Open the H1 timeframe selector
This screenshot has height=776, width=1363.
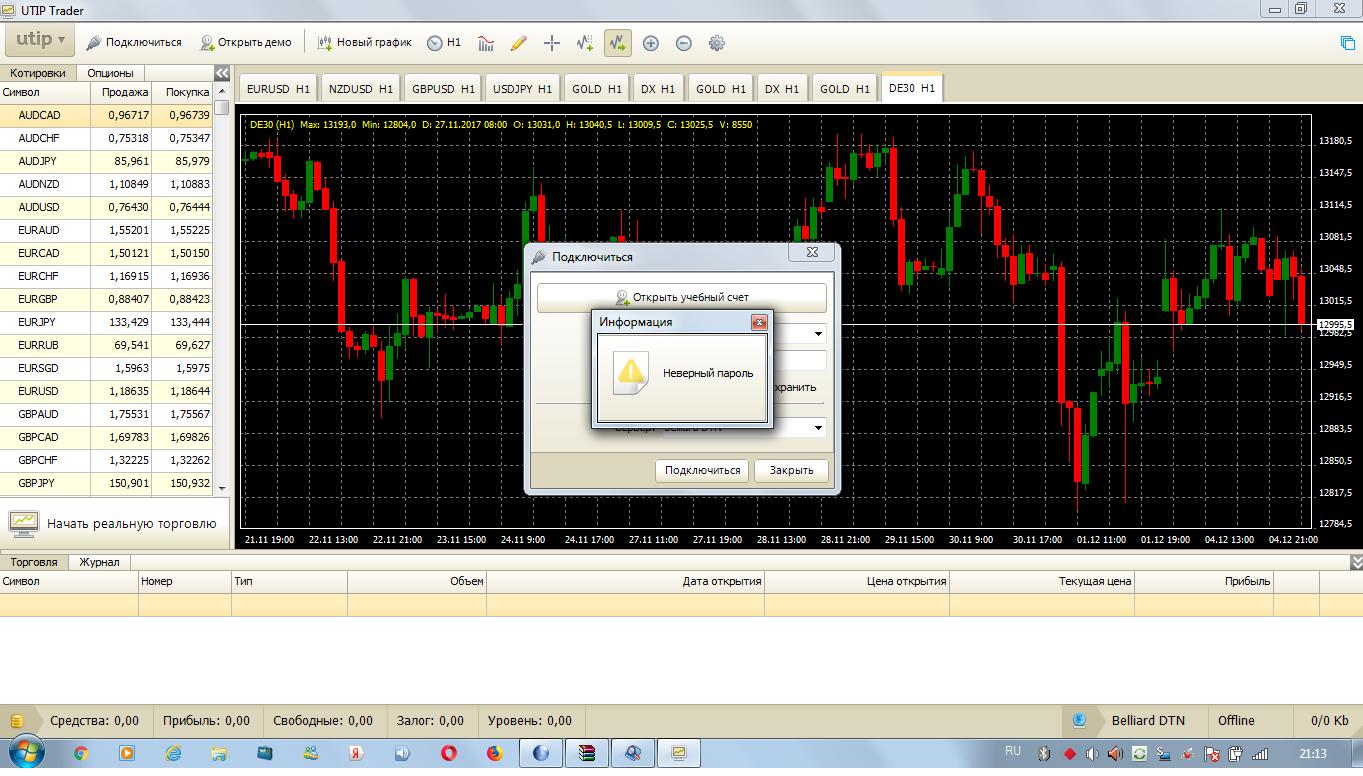pyautogui.click(x=444, y=43)
